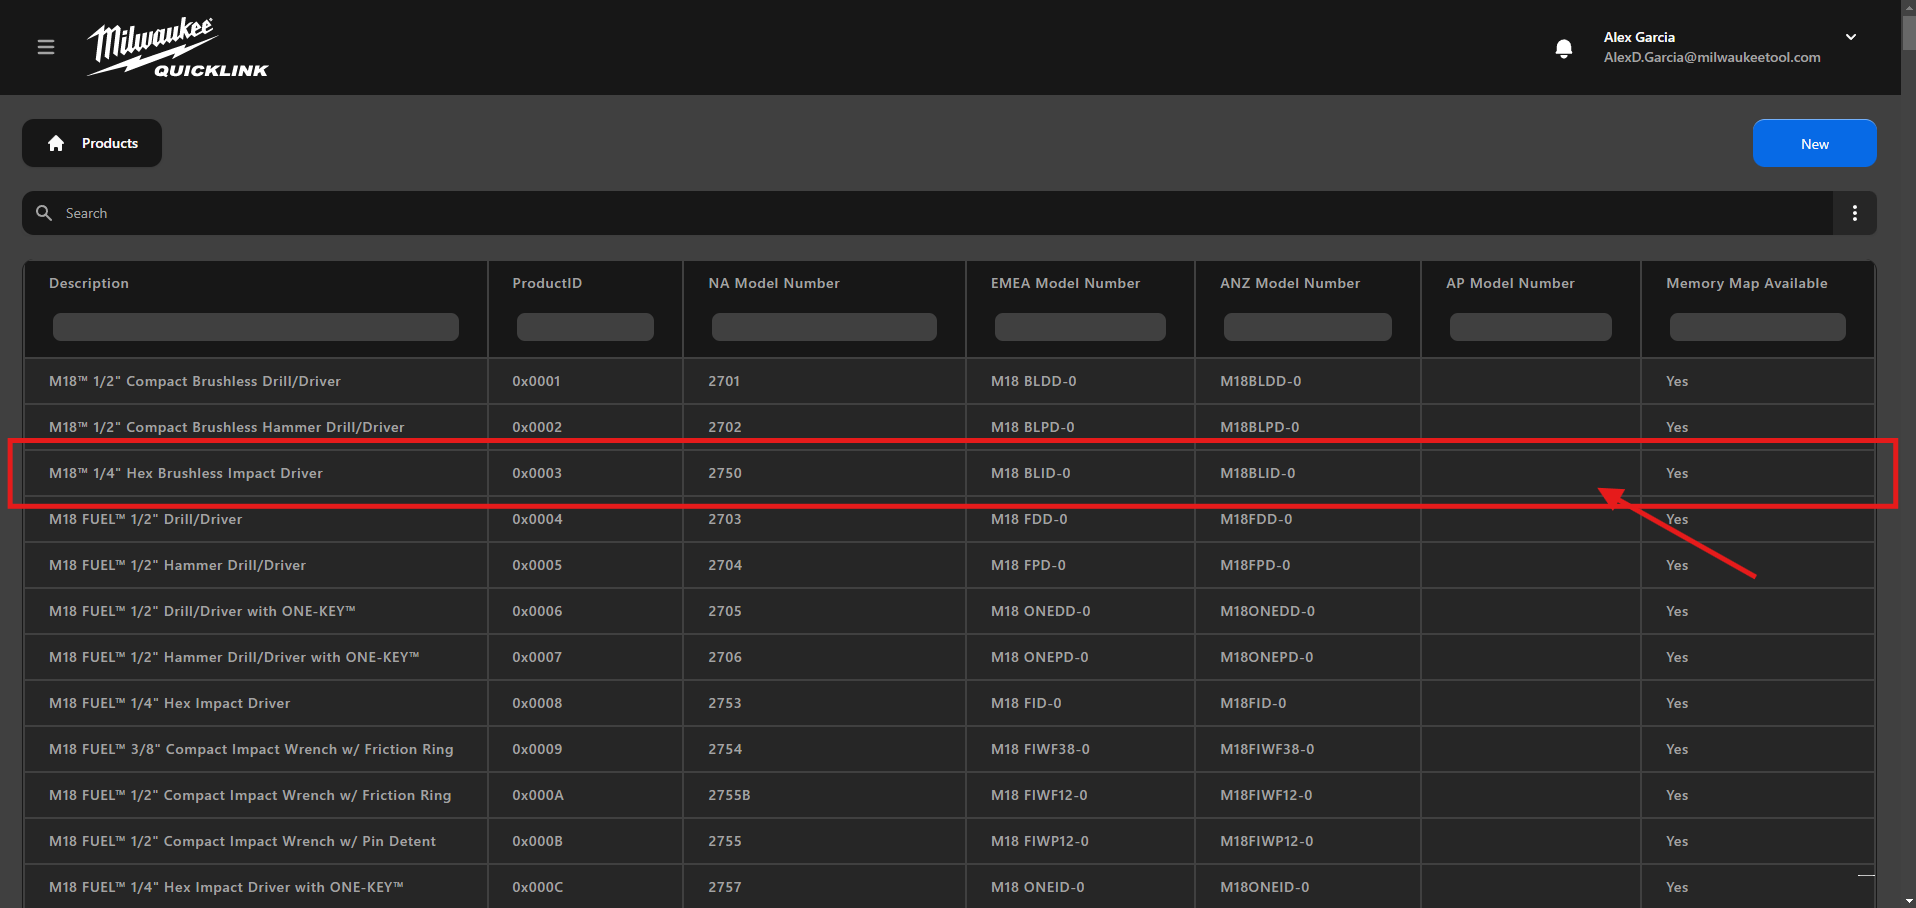This screenshot has height=908, width=1916.
Task: Sort by EMEA Model Number column header
Action: click(1065, 283)
